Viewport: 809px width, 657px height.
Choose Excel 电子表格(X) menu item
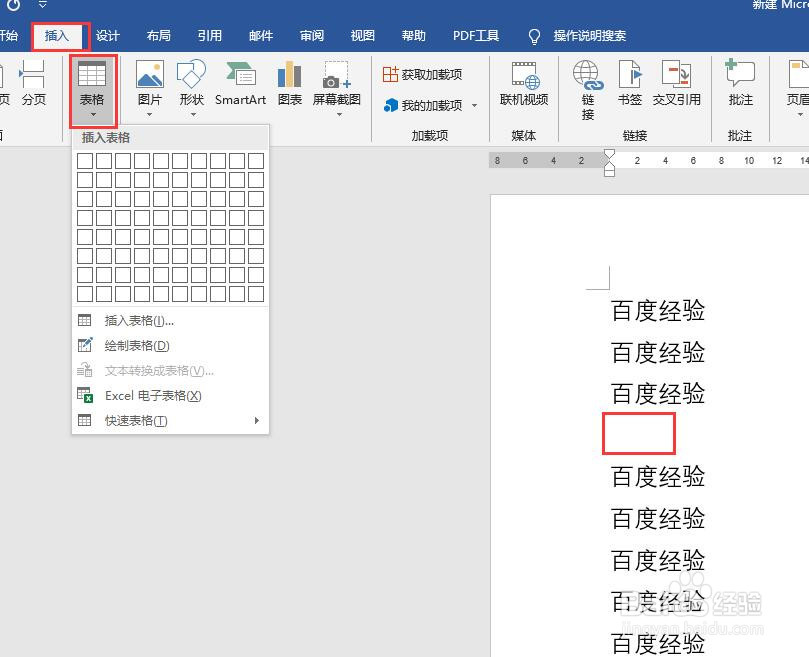click(x=170, y=396)
